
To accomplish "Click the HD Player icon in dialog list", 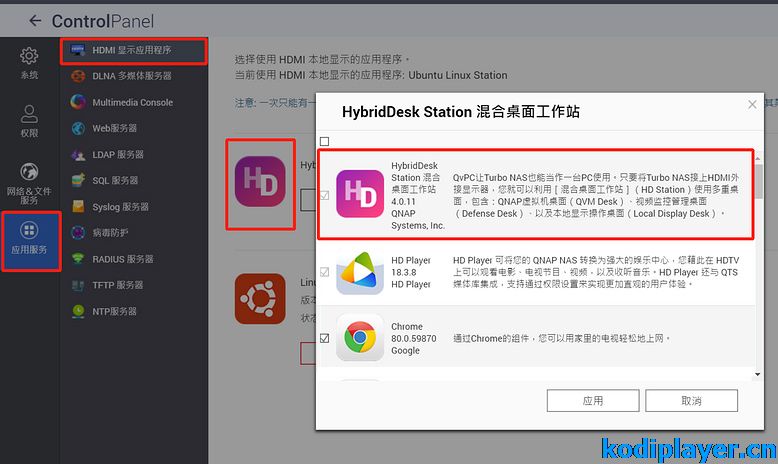I will 360,272.
